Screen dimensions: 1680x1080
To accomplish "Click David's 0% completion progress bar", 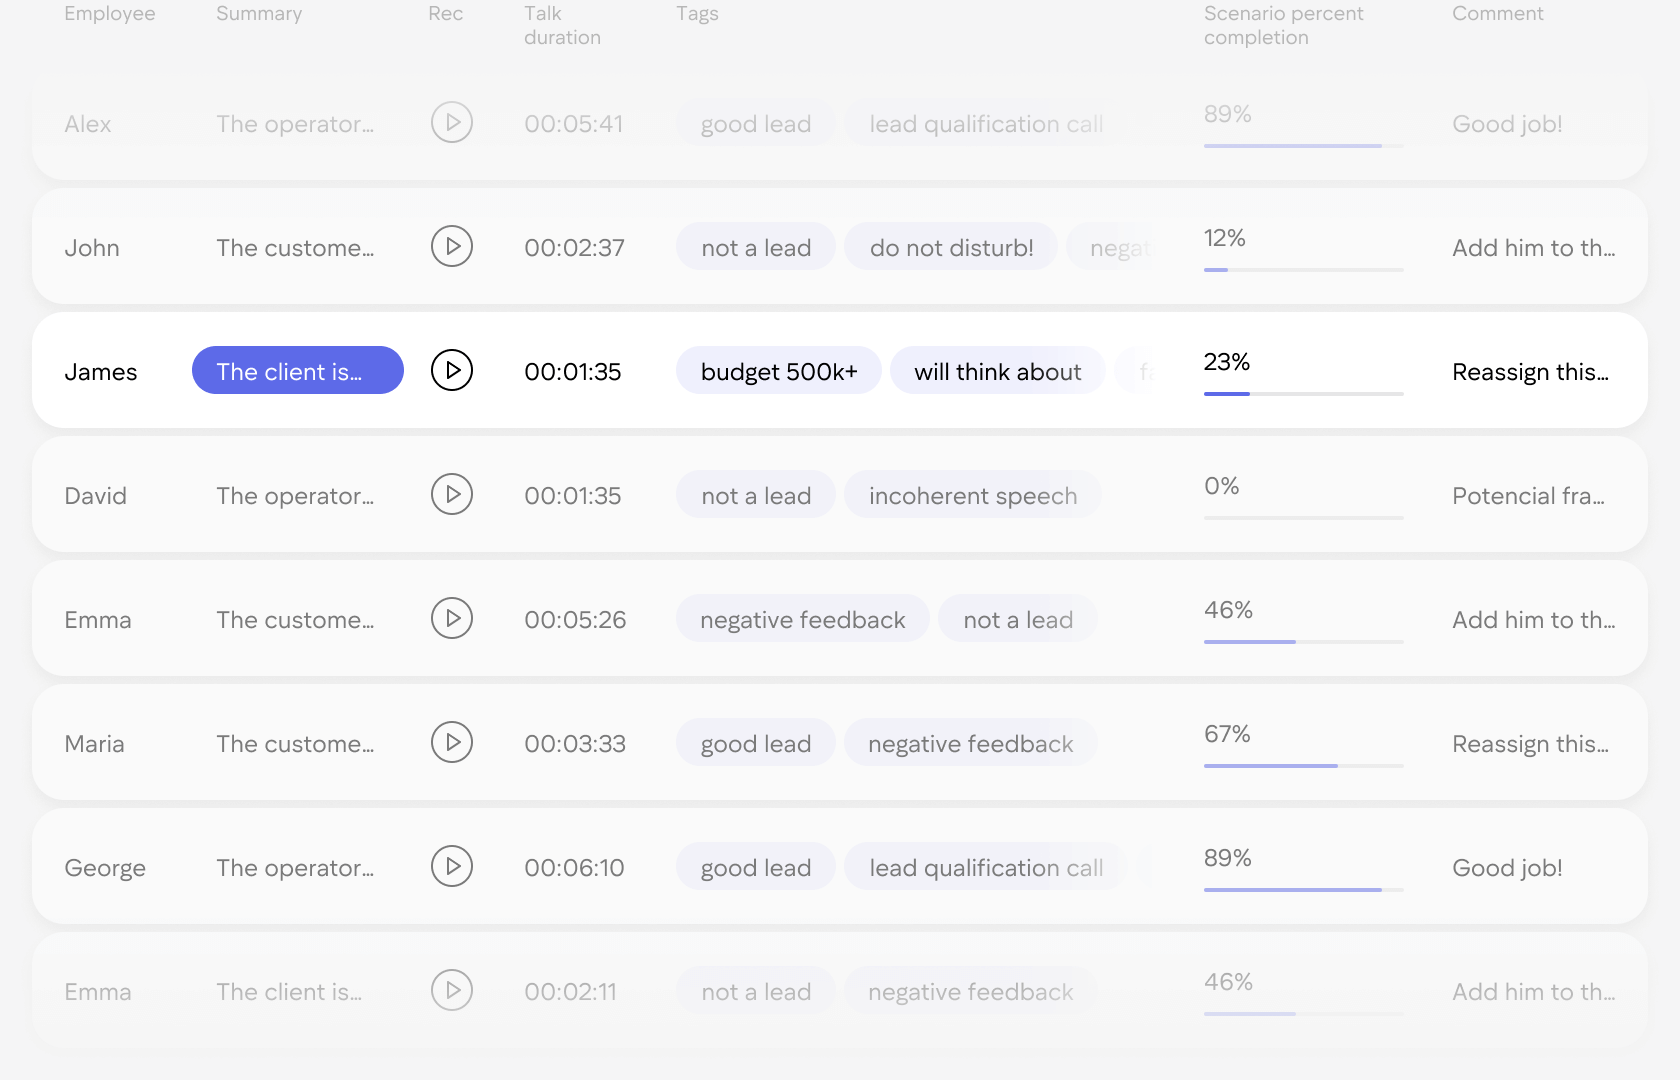I will [1304, 518].
